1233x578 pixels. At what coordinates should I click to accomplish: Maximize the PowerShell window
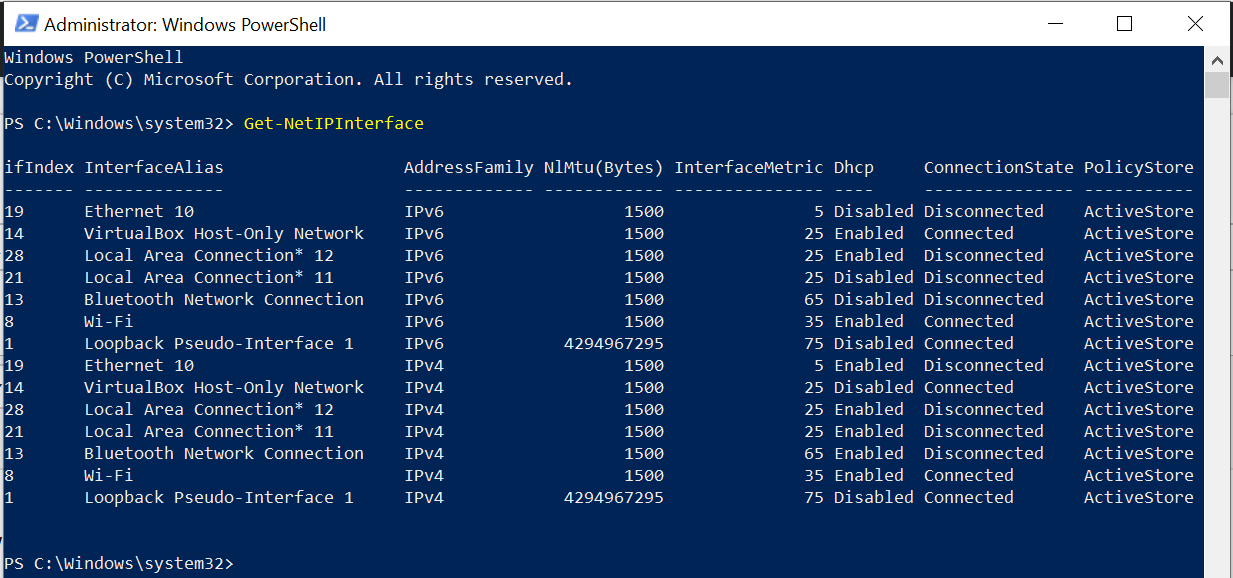[x=1125, y=24]
